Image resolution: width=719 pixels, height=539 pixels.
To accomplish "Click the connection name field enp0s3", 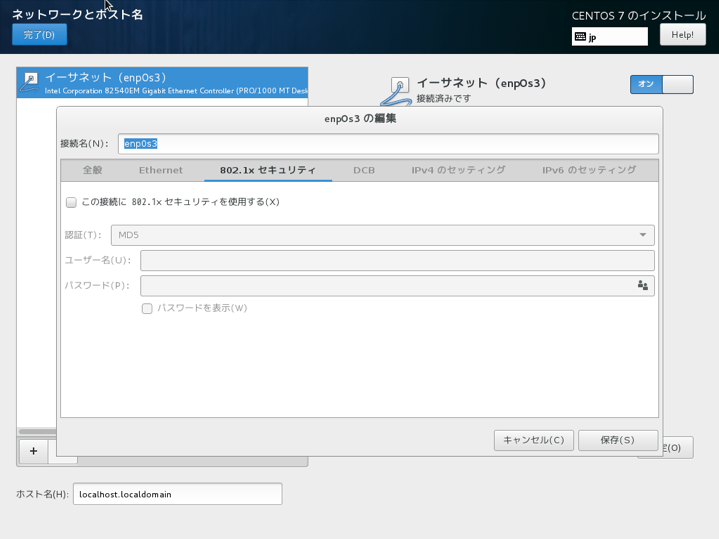I will point(388,144).
